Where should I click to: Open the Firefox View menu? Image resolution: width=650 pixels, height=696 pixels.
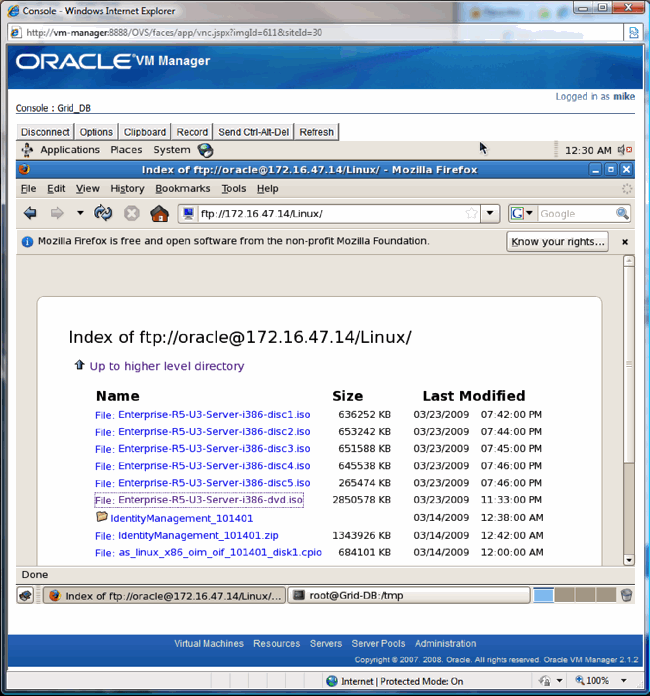pos(87,189)
